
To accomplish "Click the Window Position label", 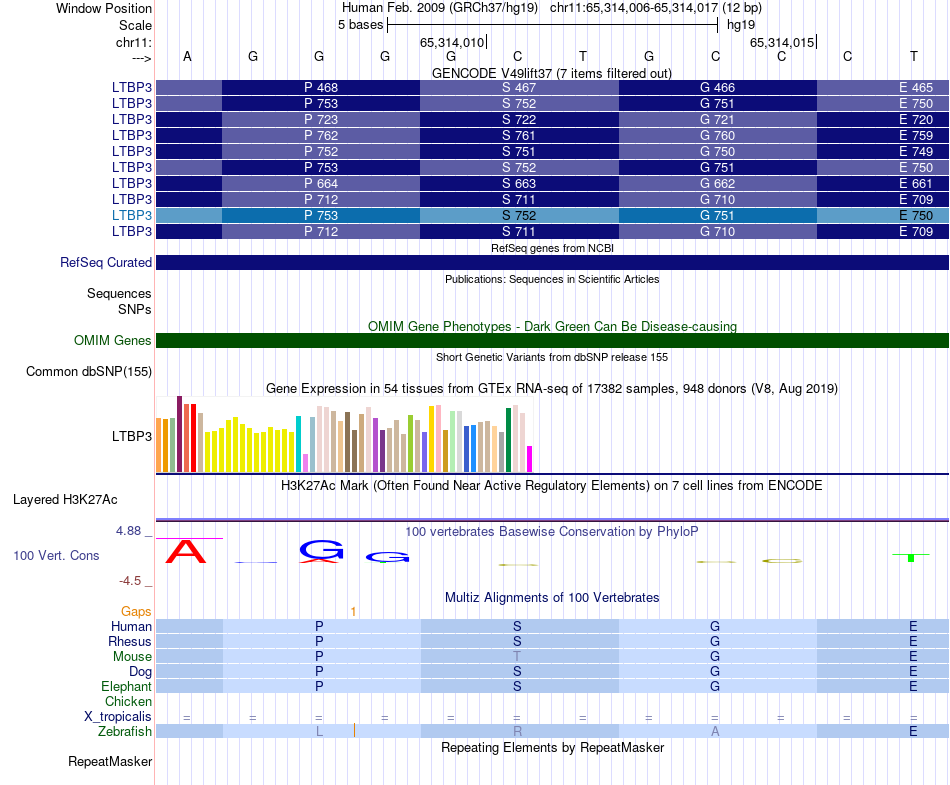I will [104, 8].
